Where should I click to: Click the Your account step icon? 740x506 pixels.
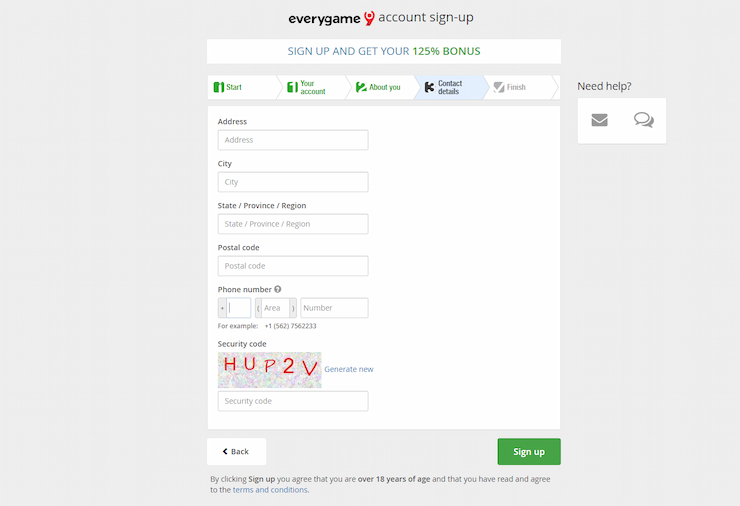(293, 87)
